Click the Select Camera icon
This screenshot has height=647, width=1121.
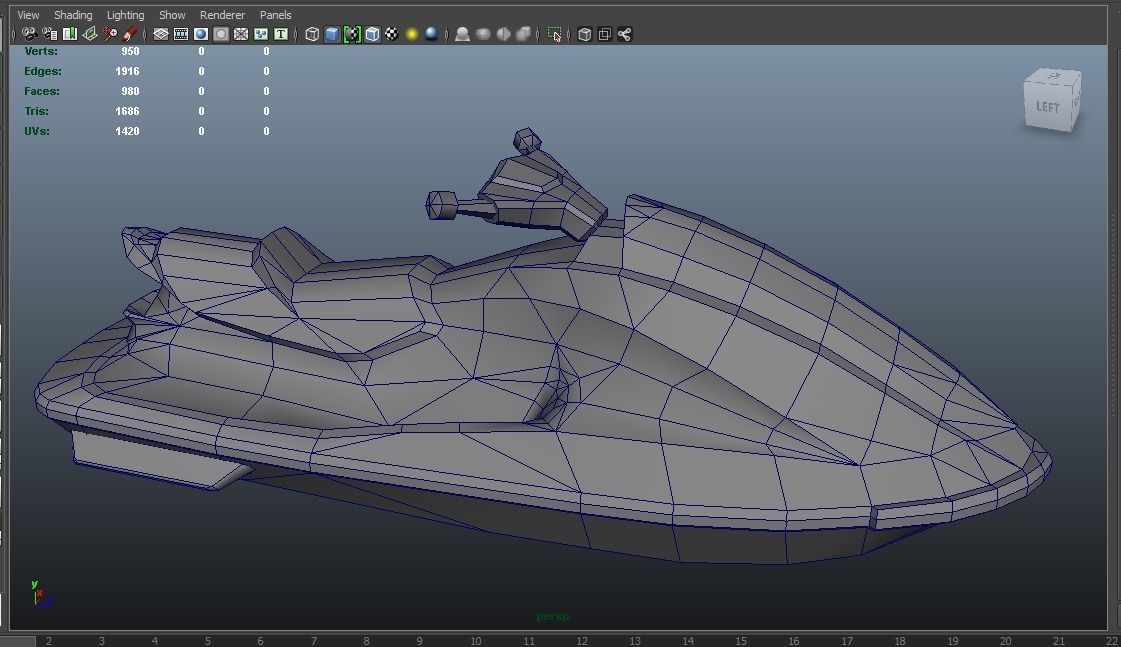[29, 34]
